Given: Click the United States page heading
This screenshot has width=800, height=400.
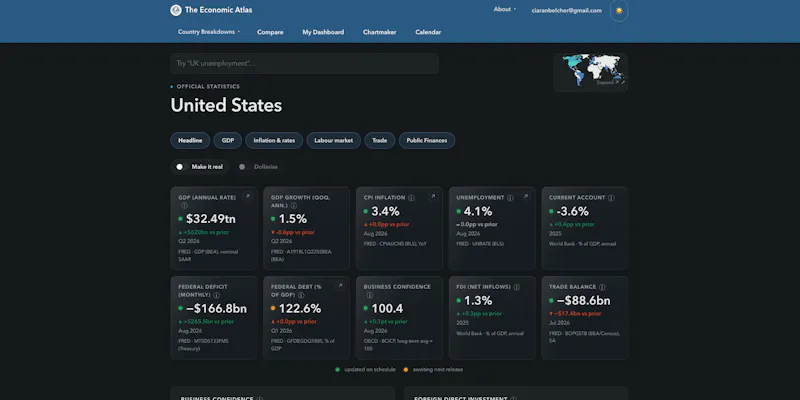Looking at the screenshot, I should click(x=226, y=105).
